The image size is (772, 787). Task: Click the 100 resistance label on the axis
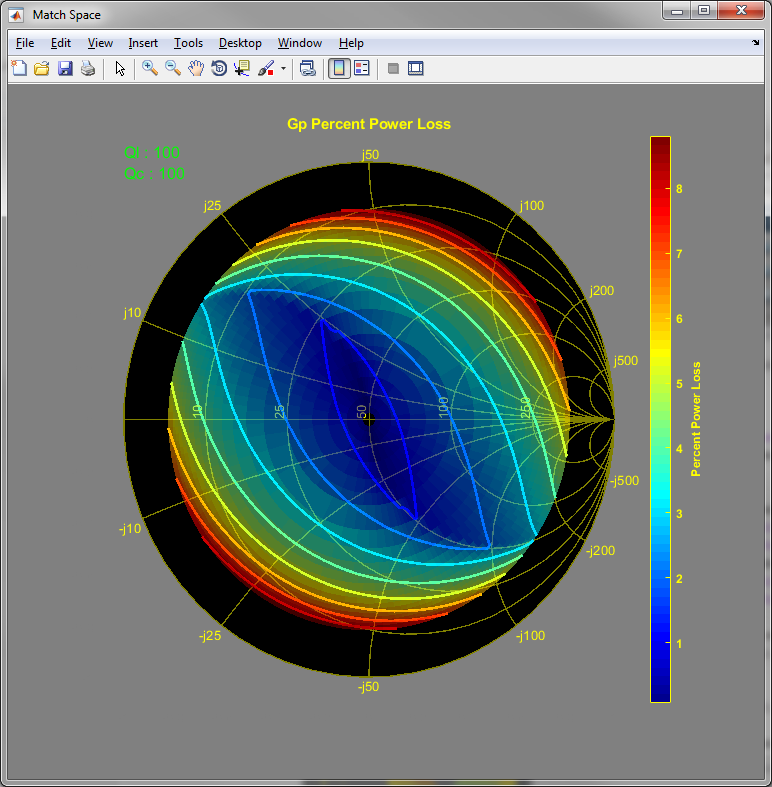click(x=443, y=407)
